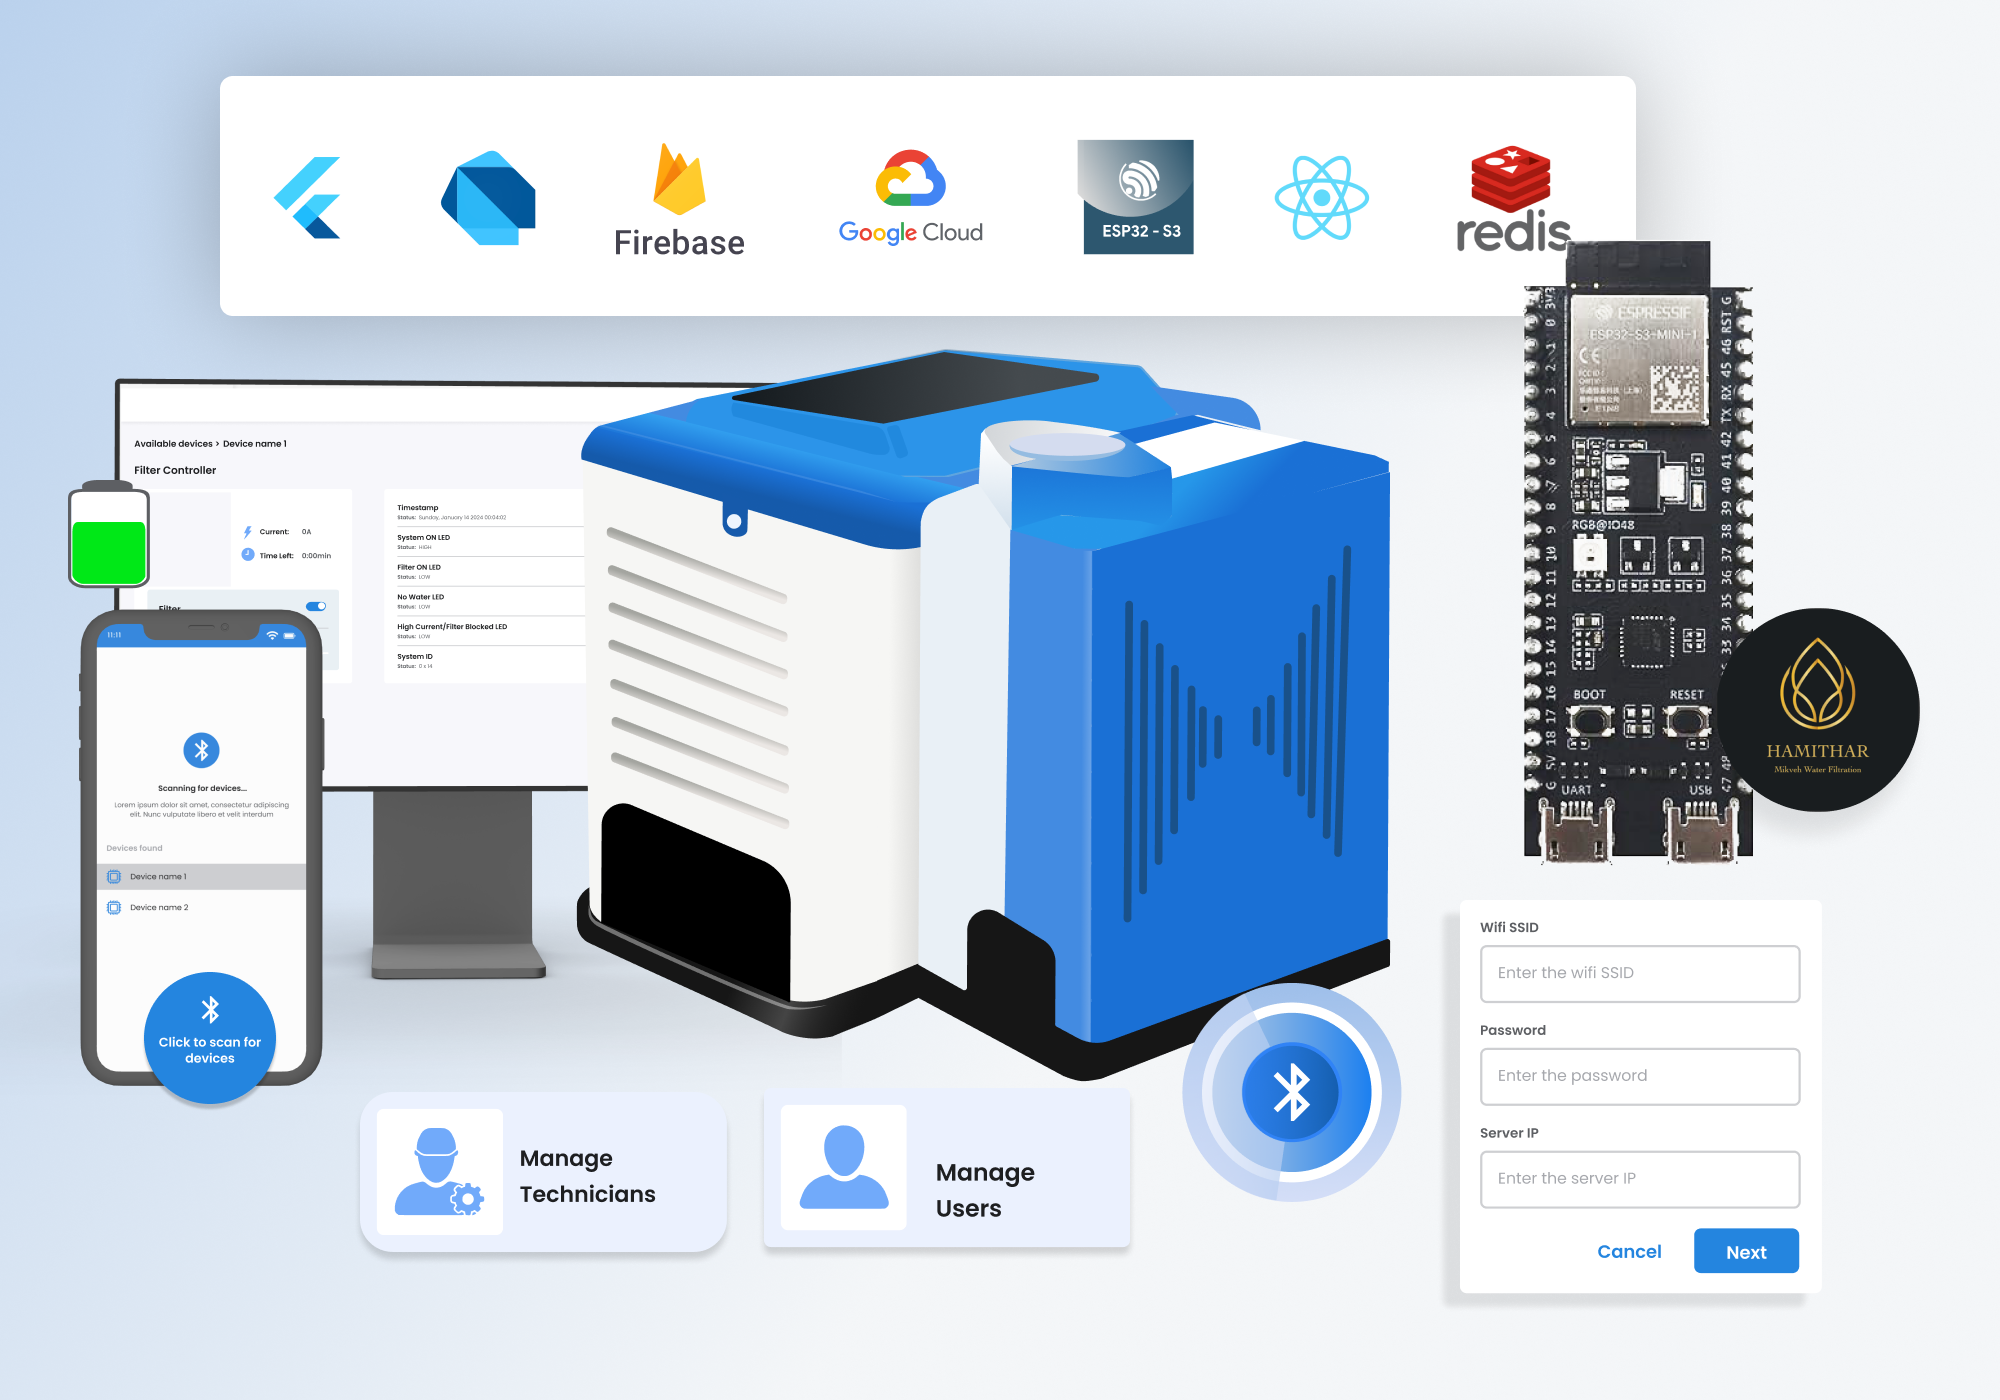Viewport: 2000px width, 1400px height.
Task: Toggle the Filter switch on monitor
Action: pyautogui.click(x=316, y=606)
